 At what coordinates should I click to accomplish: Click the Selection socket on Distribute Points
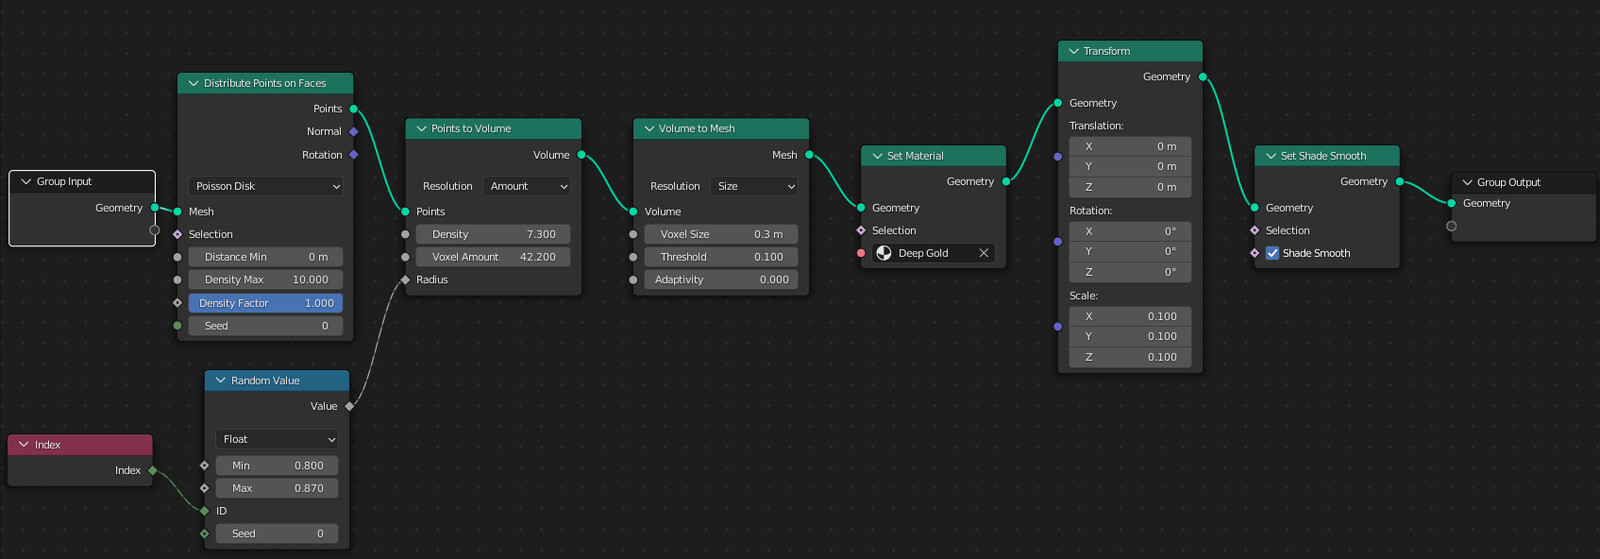(x=178, y=235)
